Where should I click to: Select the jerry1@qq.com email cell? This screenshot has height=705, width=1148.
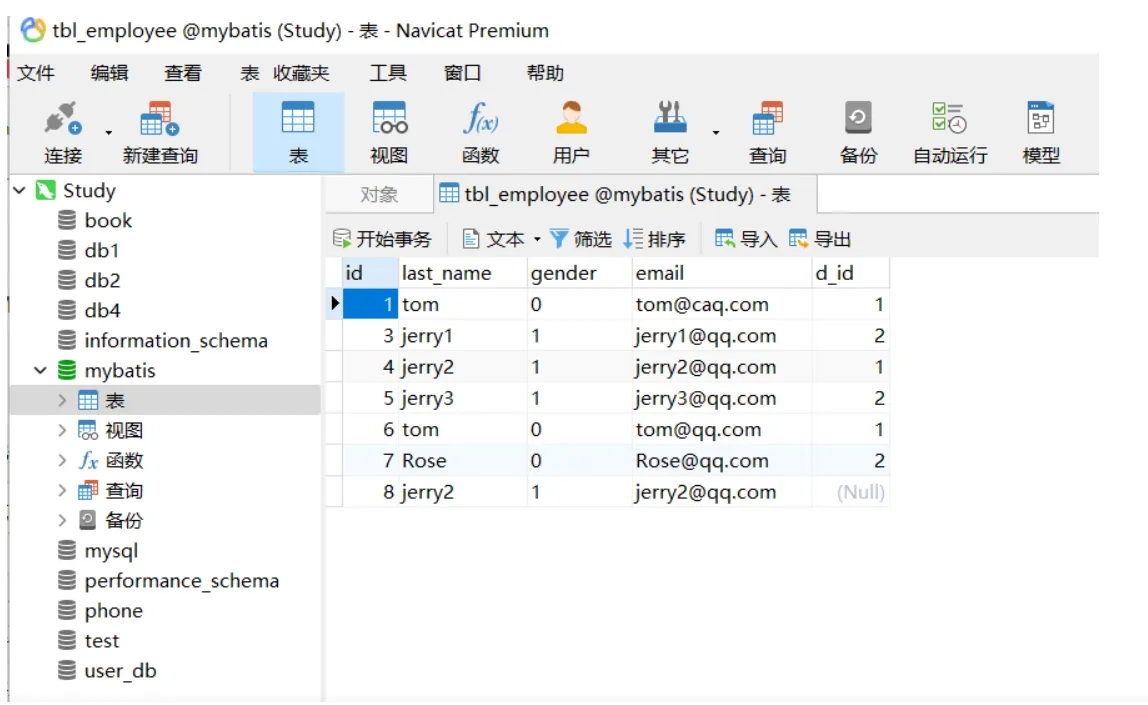pos(721,336)
